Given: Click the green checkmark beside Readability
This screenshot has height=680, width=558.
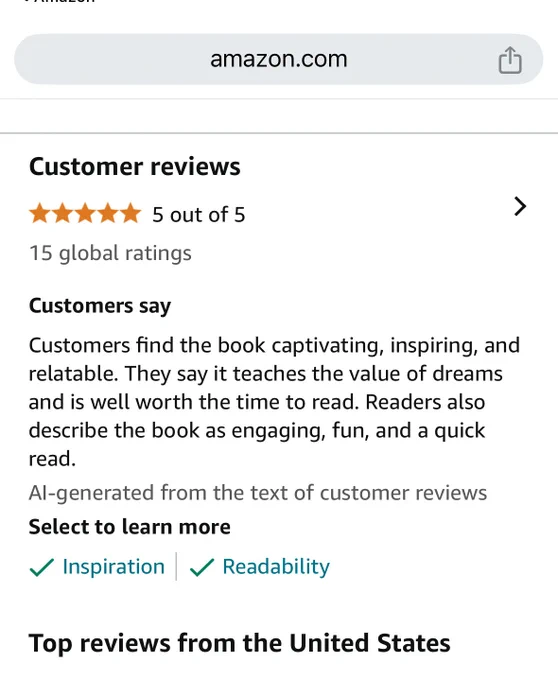Looking at the screenshot, I should pyautogui.click(x=202, y=567).
